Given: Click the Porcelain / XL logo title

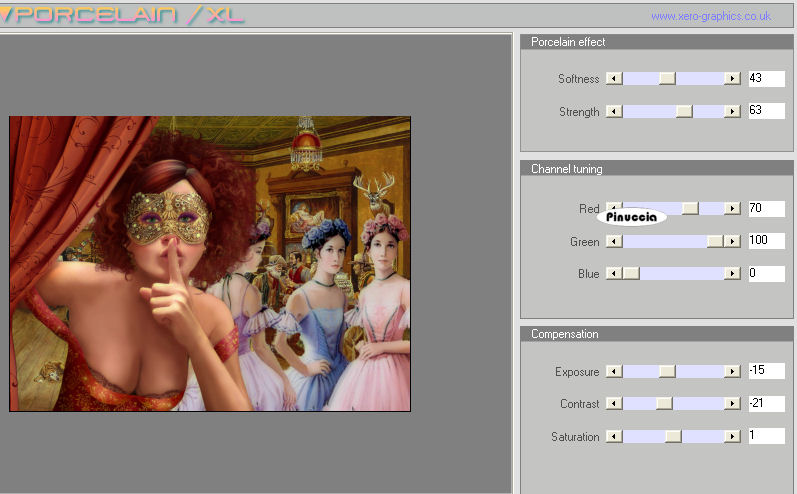Looking at the screenshot, I should 123,15.
